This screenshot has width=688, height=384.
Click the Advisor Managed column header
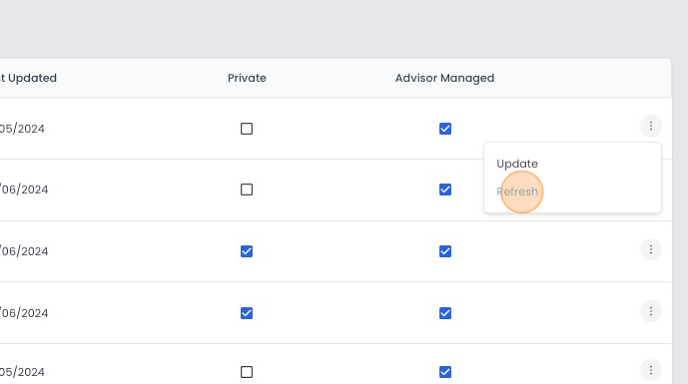pyautogui.click(x=444, y=78)
